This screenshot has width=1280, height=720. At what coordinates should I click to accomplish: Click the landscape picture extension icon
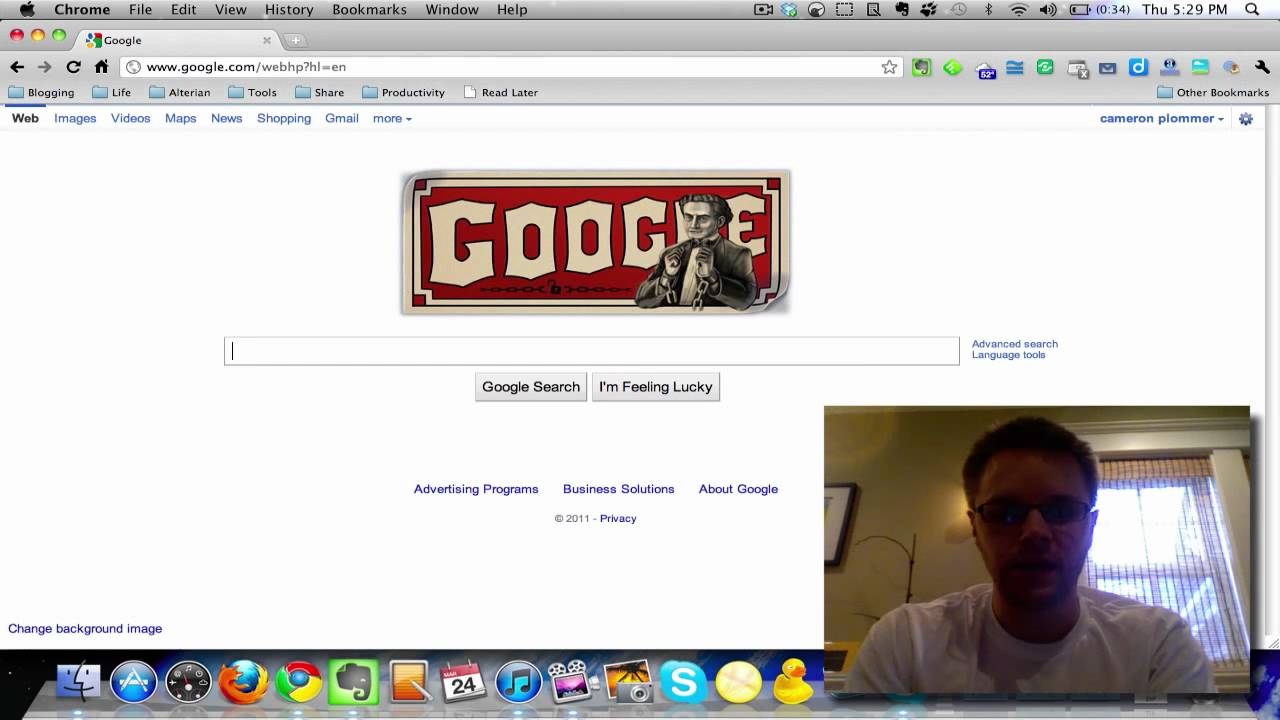1200,68
